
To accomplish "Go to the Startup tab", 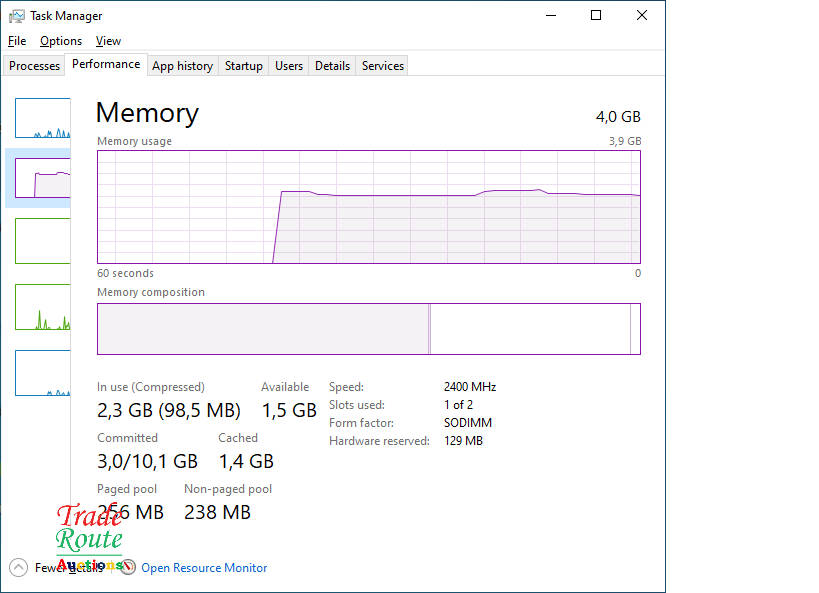I will coord(243,66).
